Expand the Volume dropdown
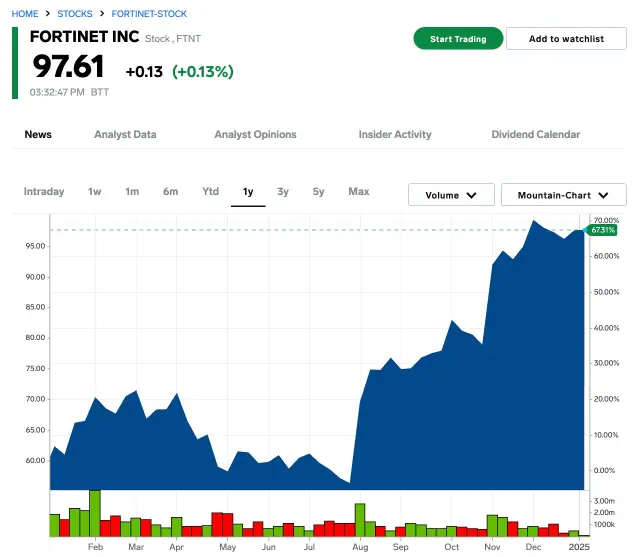This screenshot has width=640, height=557. coord(451,195)
